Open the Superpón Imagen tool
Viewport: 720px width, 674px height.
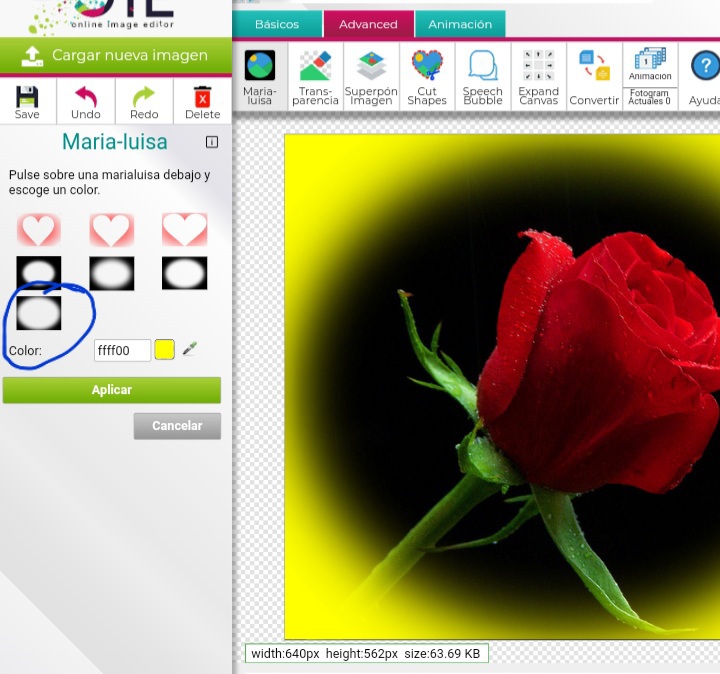(370, 67)
